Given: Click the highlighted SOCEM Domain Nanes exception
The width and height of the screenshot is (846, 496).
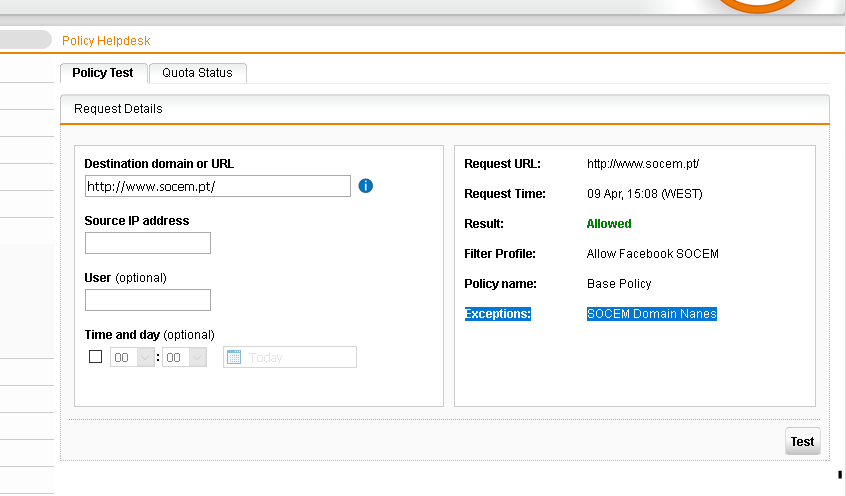Looking at the screenshot, I should click(x=652, y=314).
